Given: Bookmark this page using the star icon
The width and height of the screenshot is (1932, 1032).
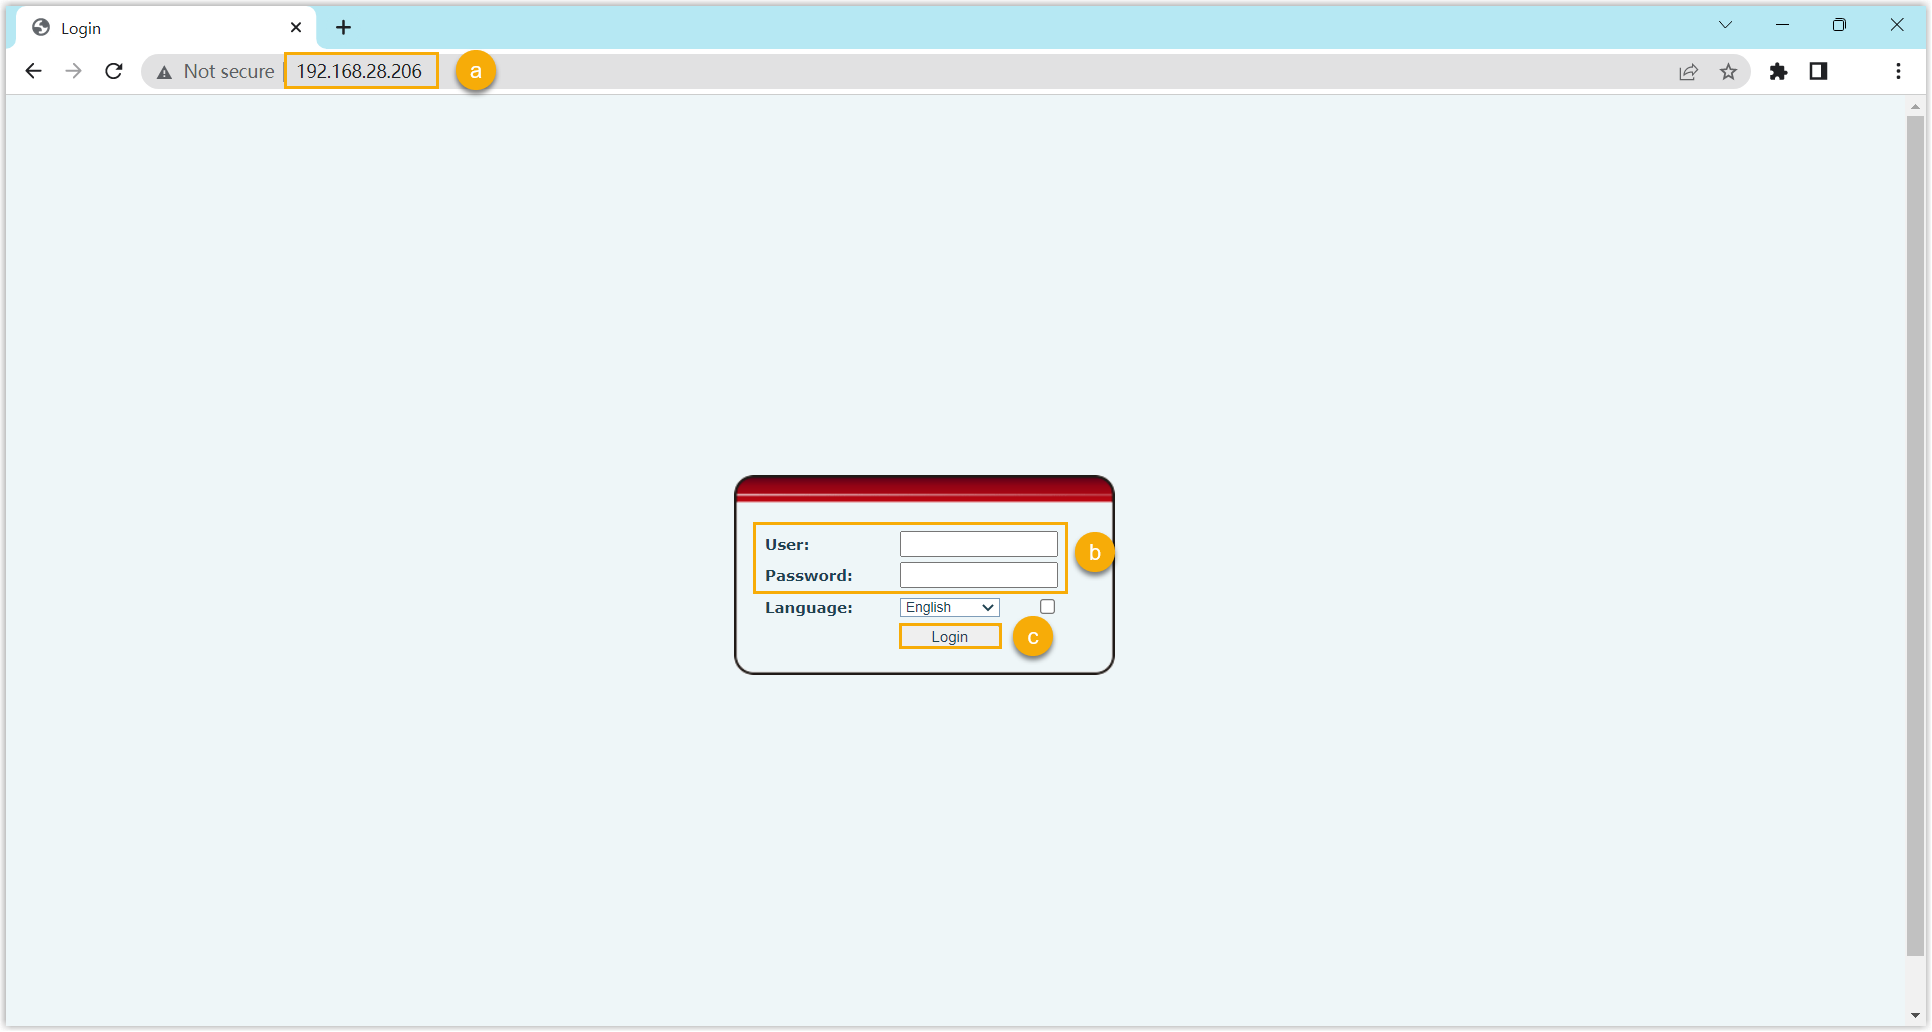Looking at the screenshot, I should 1729,71.
